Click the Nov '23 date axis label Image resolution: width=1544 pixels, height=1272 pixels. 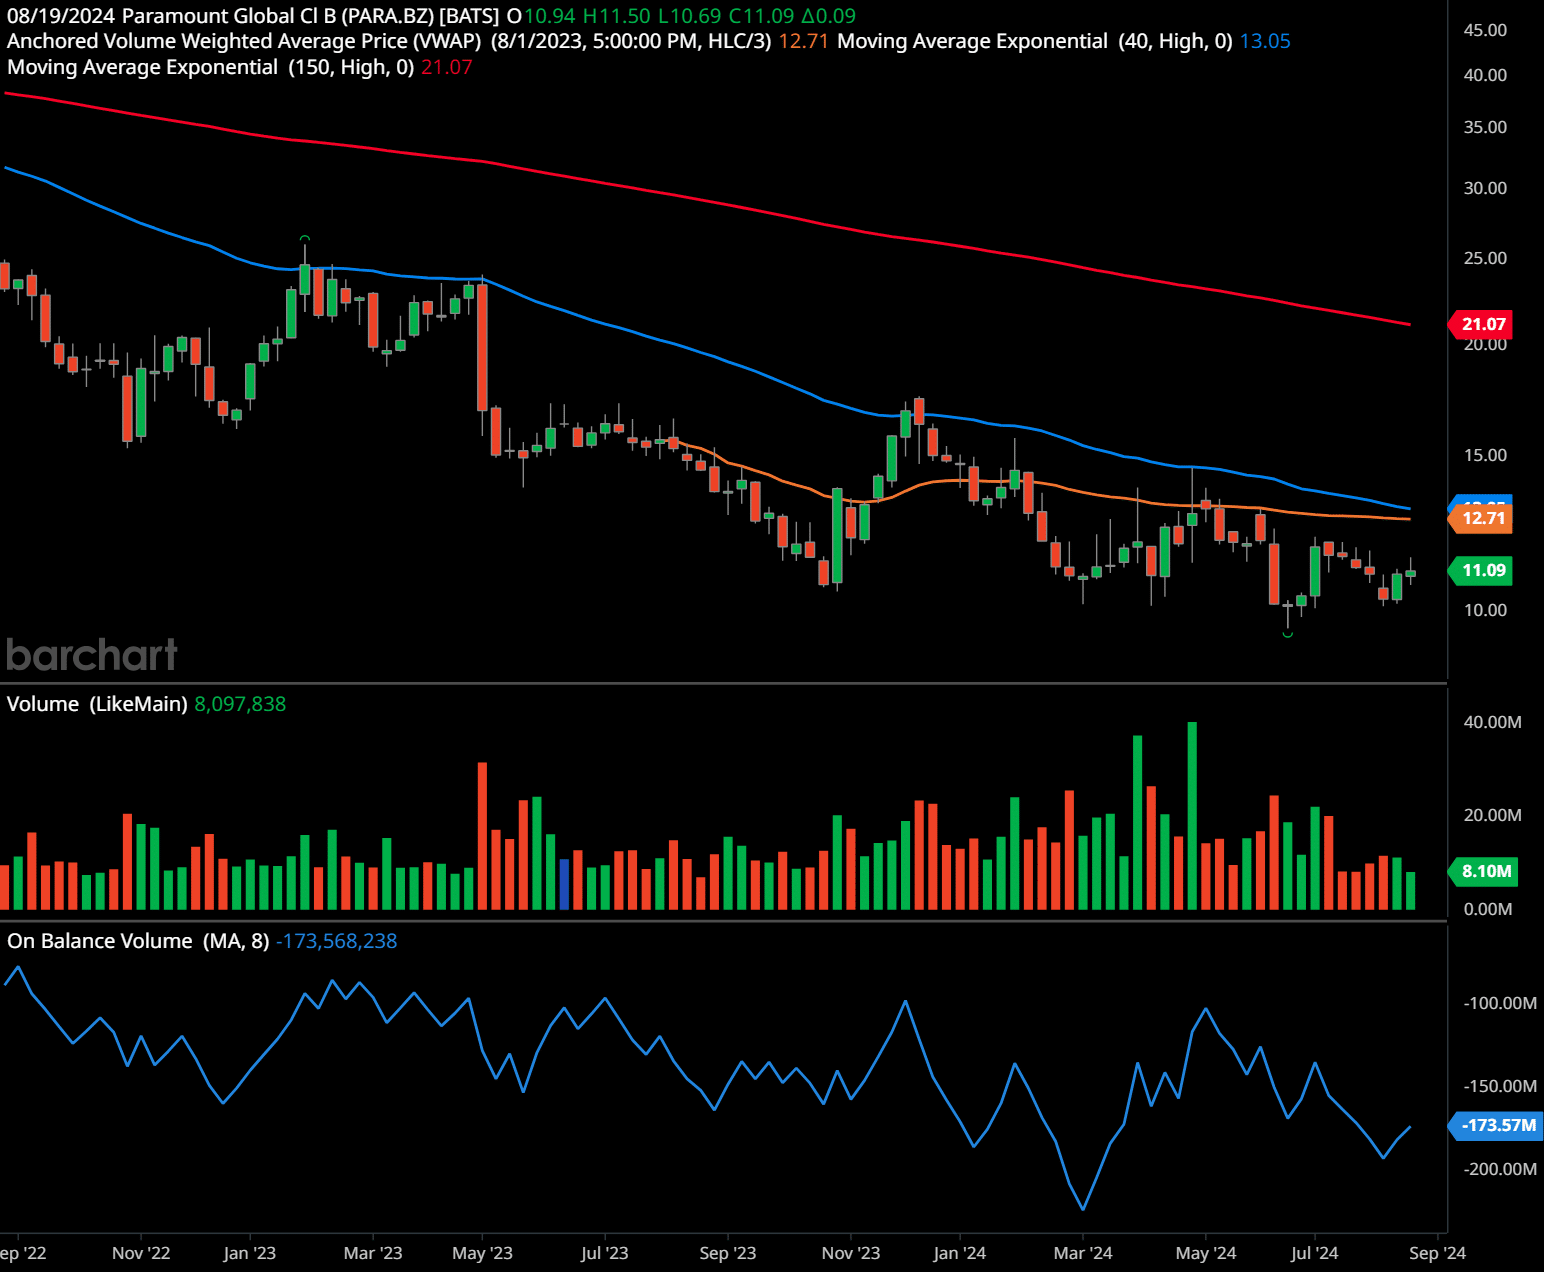(851, 1253)
